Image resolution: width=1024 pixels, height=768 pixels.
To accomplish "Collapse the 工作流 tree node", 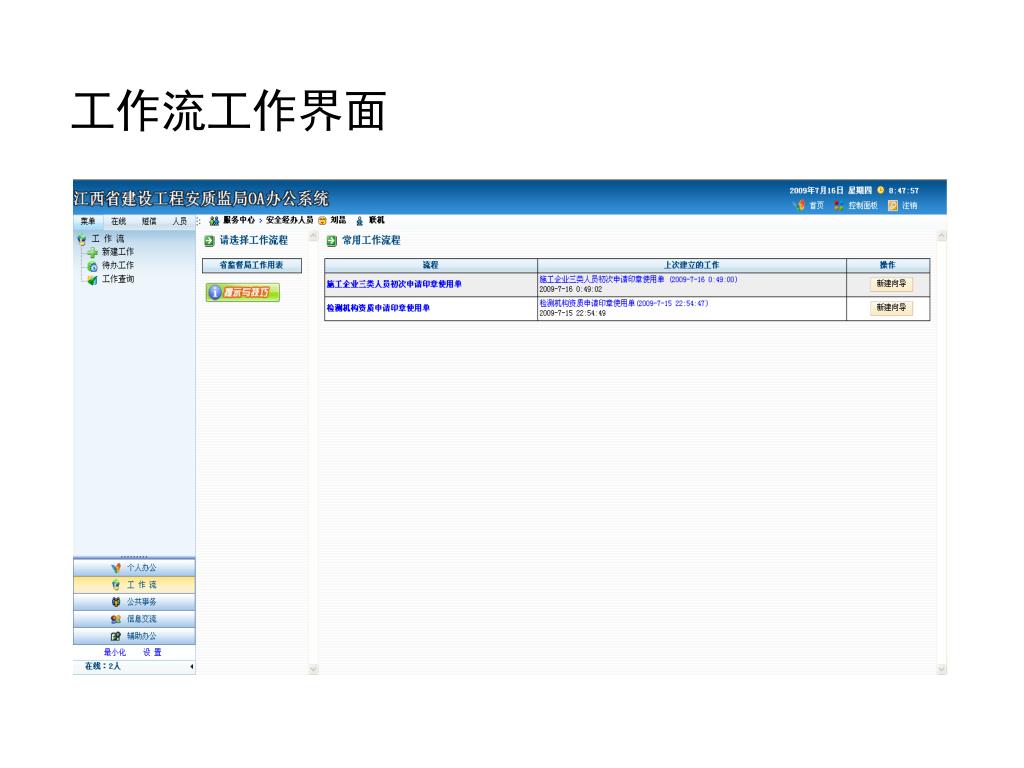I will tap(81, 240).
